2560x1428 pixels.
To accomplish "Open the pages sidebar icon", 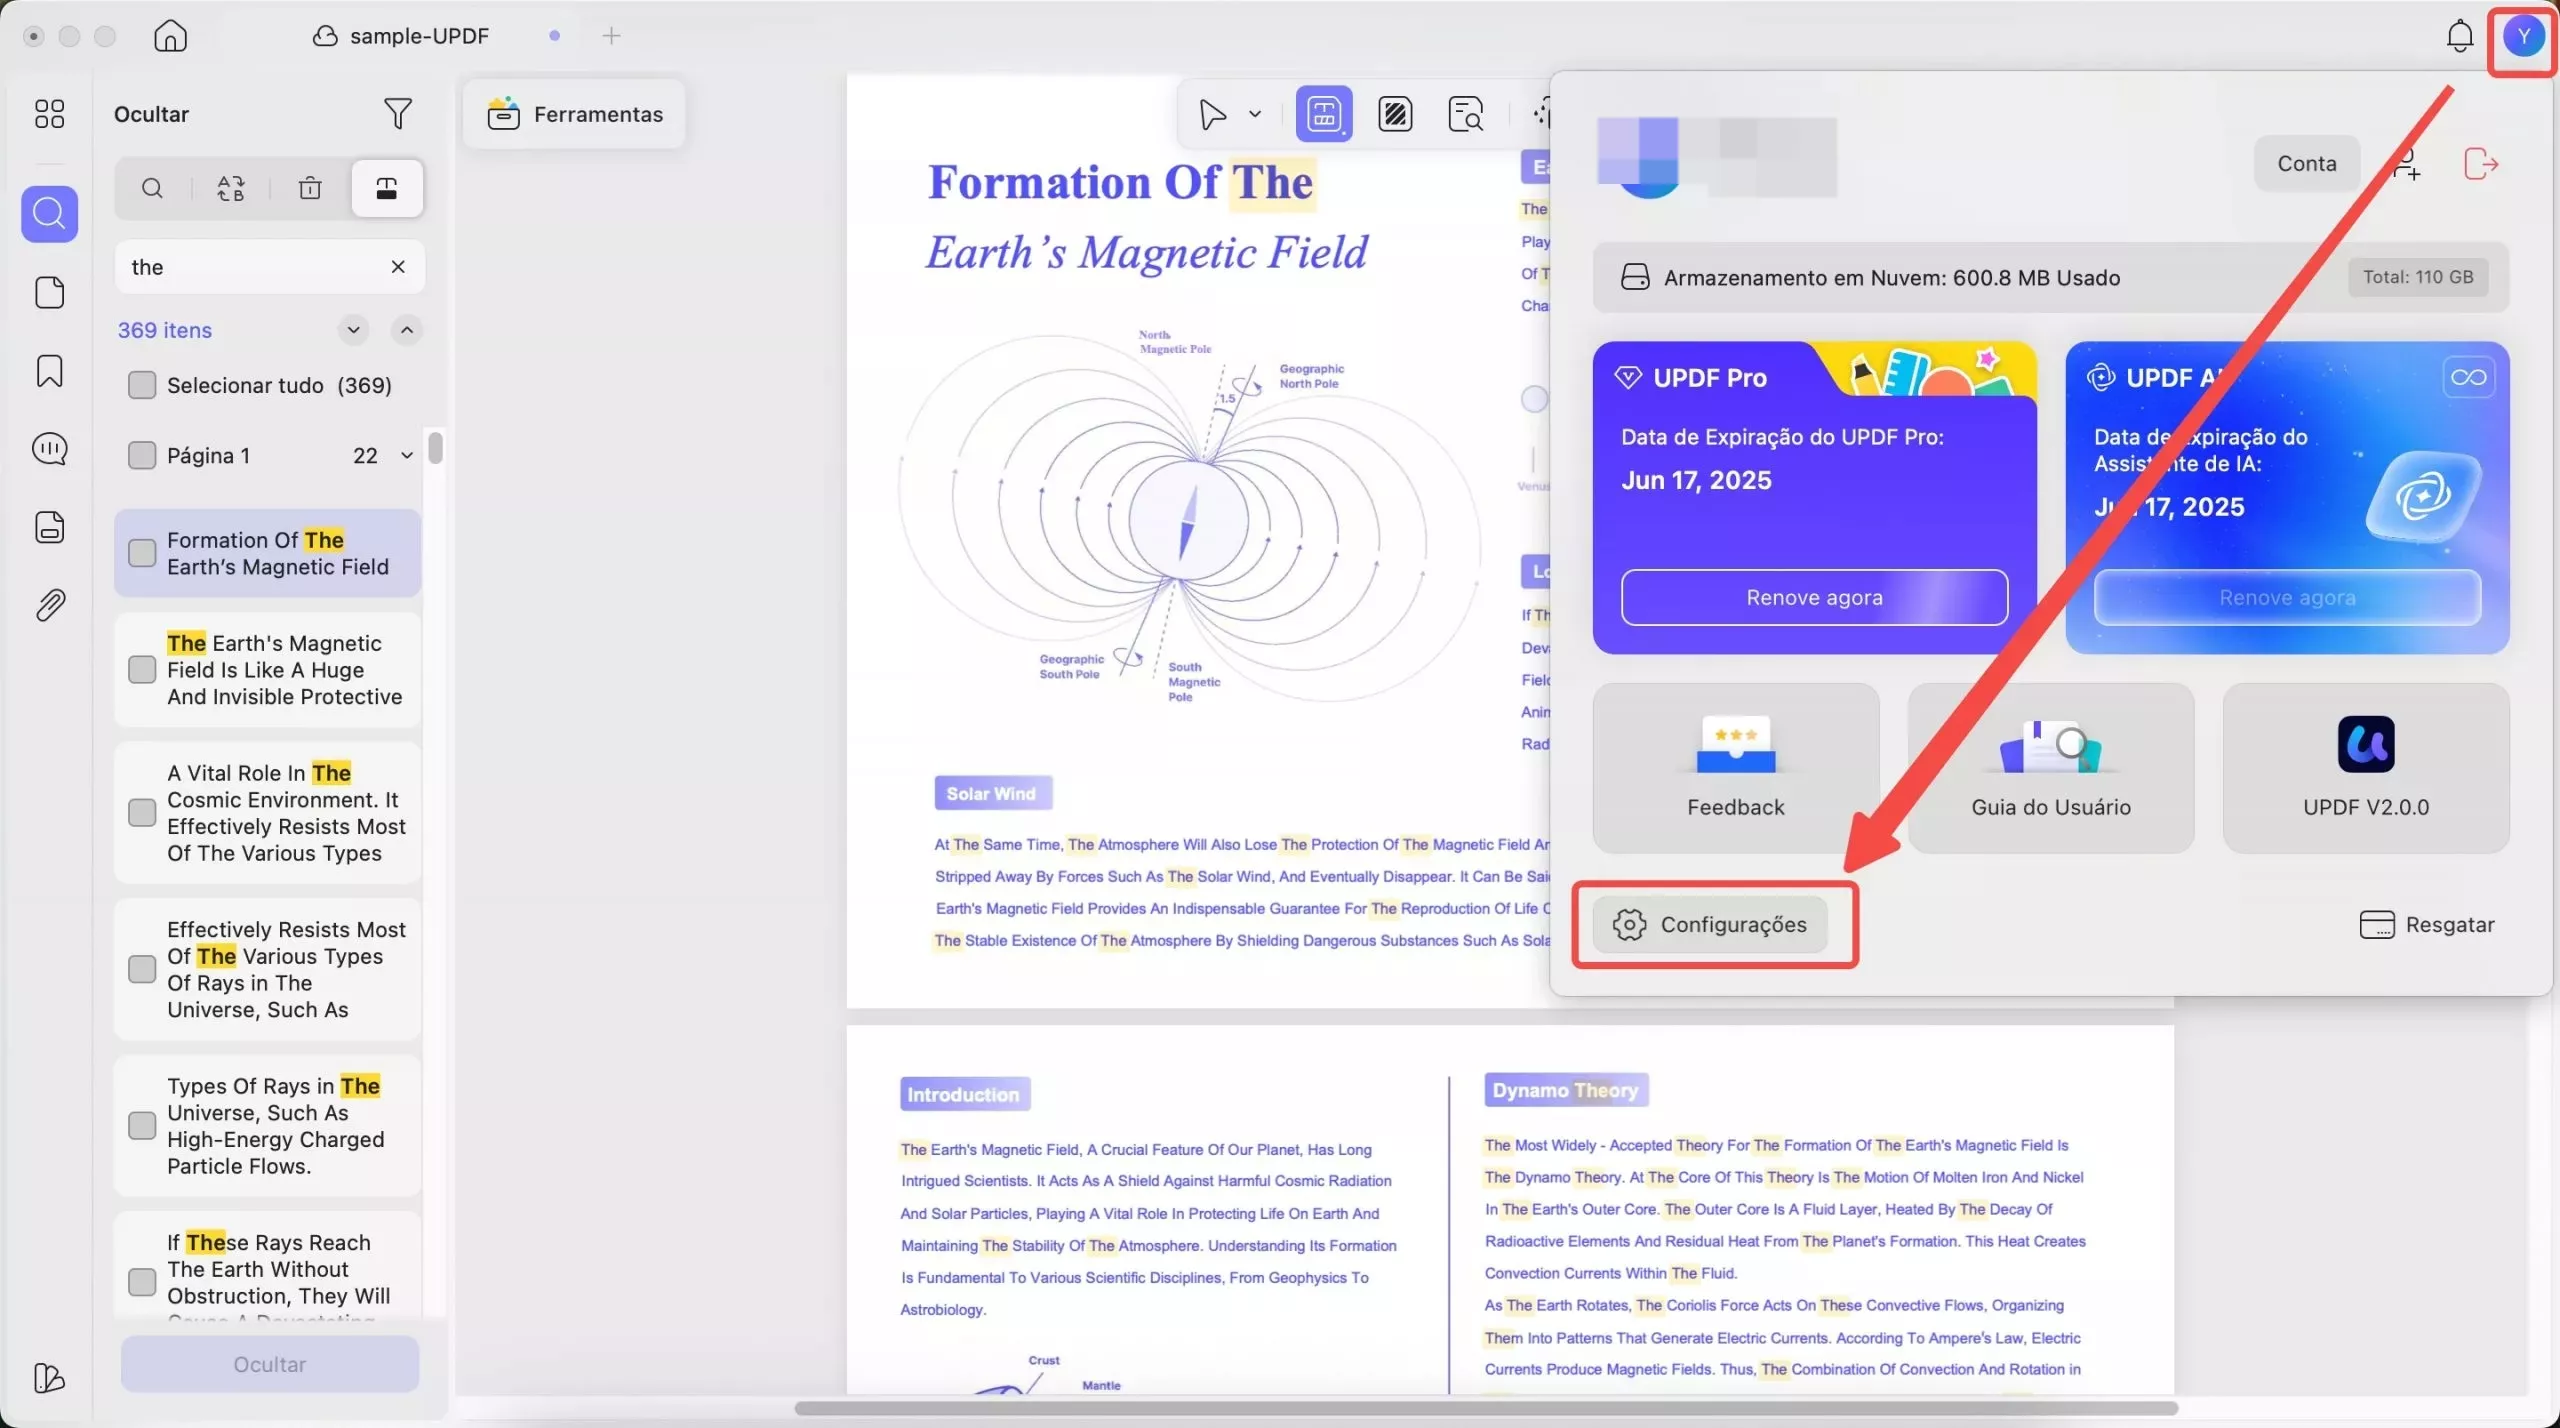I will [49, 292].
